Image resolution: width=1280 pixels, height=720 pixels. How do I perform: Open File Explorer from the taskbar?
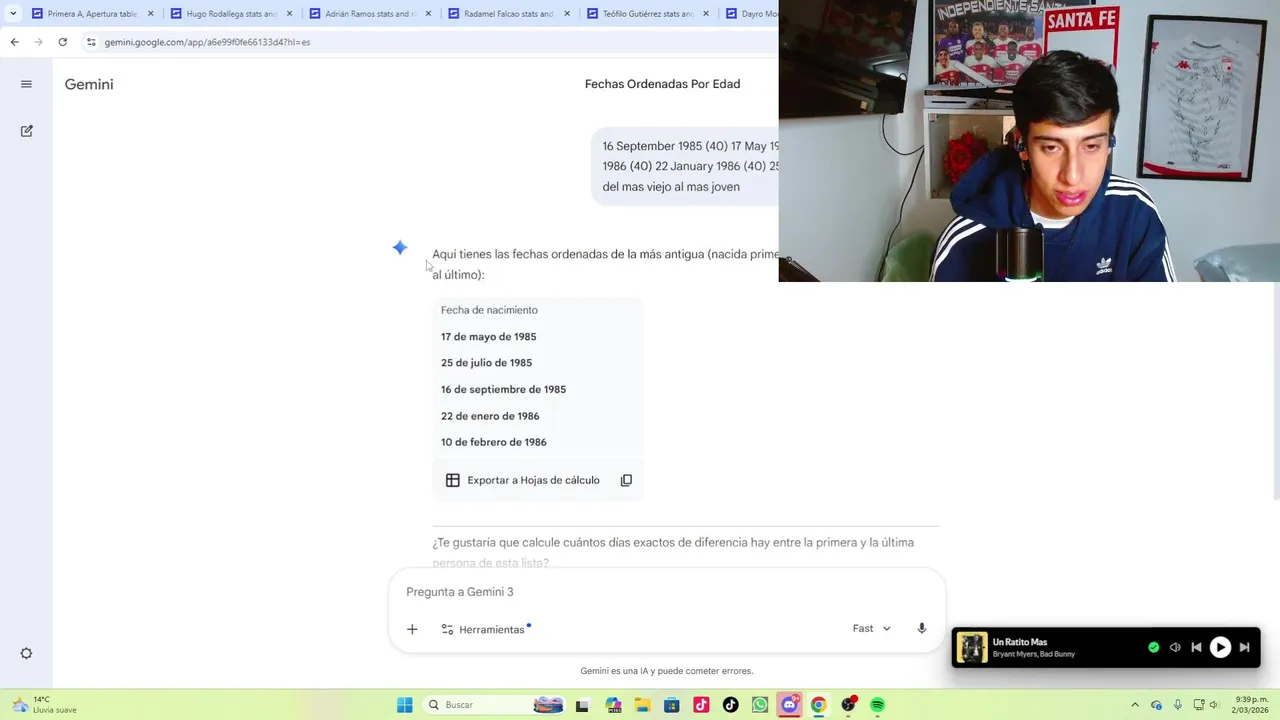[643, 705]
